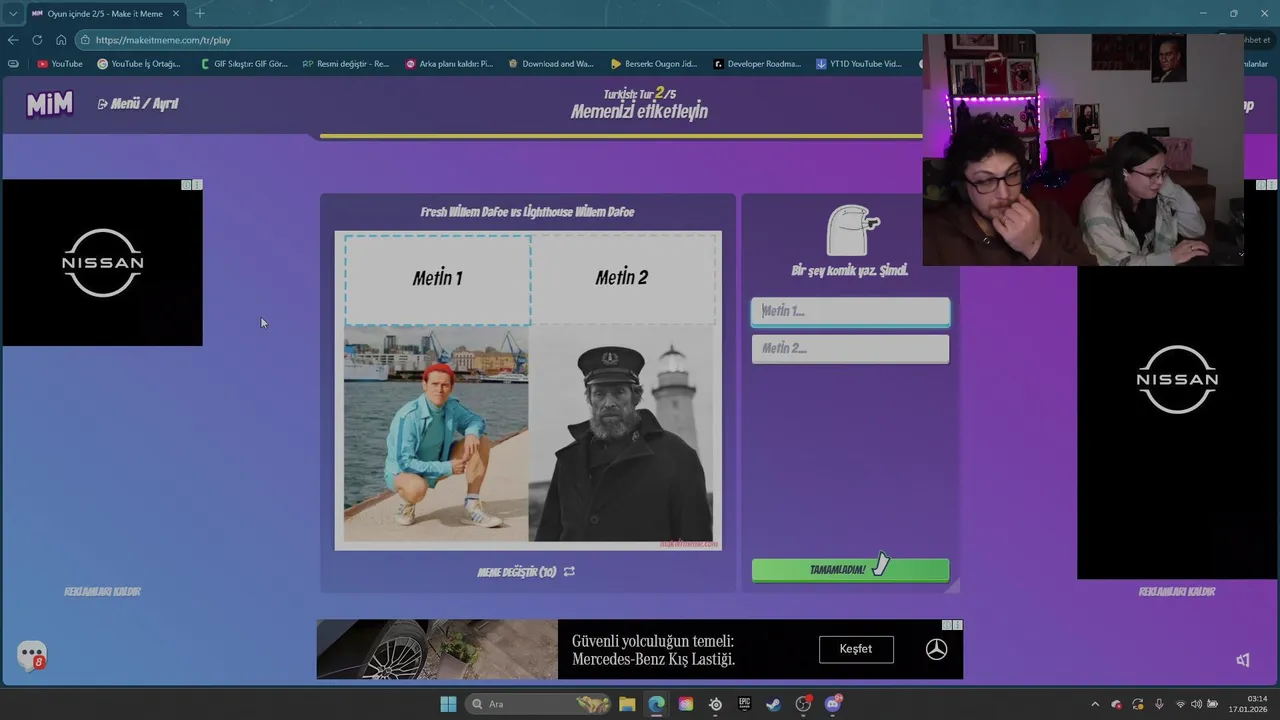Focus the Metin 1 input field
Screen dimensions: 1280x720
850,311
